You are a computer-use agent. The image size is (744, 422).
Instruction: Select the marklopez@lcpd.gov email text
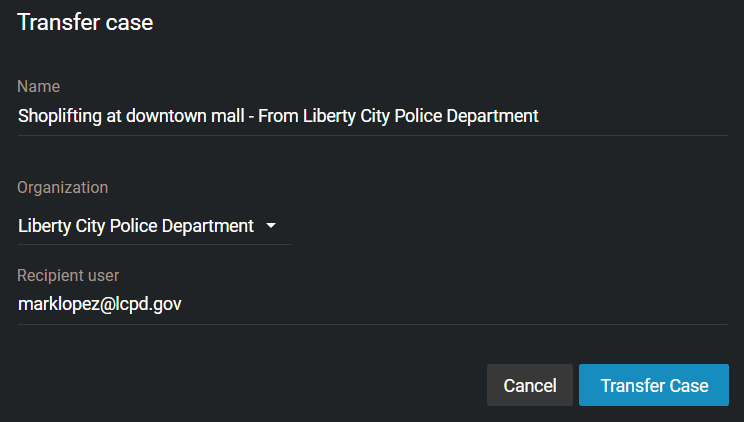[100, 304]
